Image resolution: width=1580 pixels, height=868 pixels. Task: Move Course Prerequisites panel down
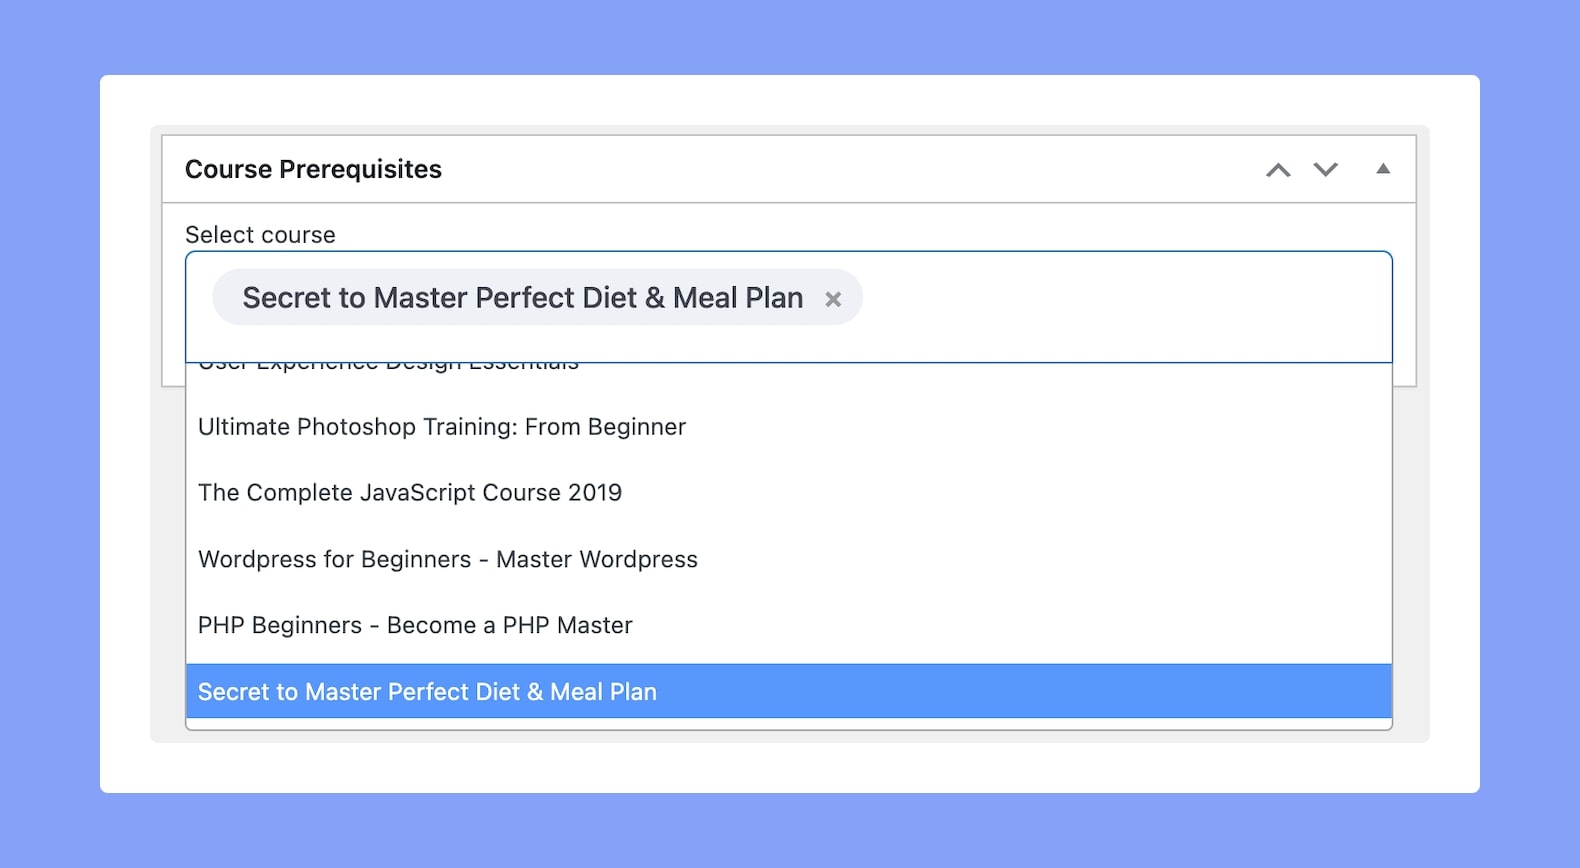tap(1325, 170)
